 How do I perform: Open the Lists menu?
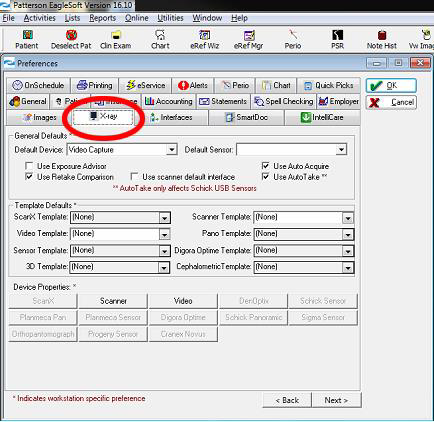click(72, 18)
